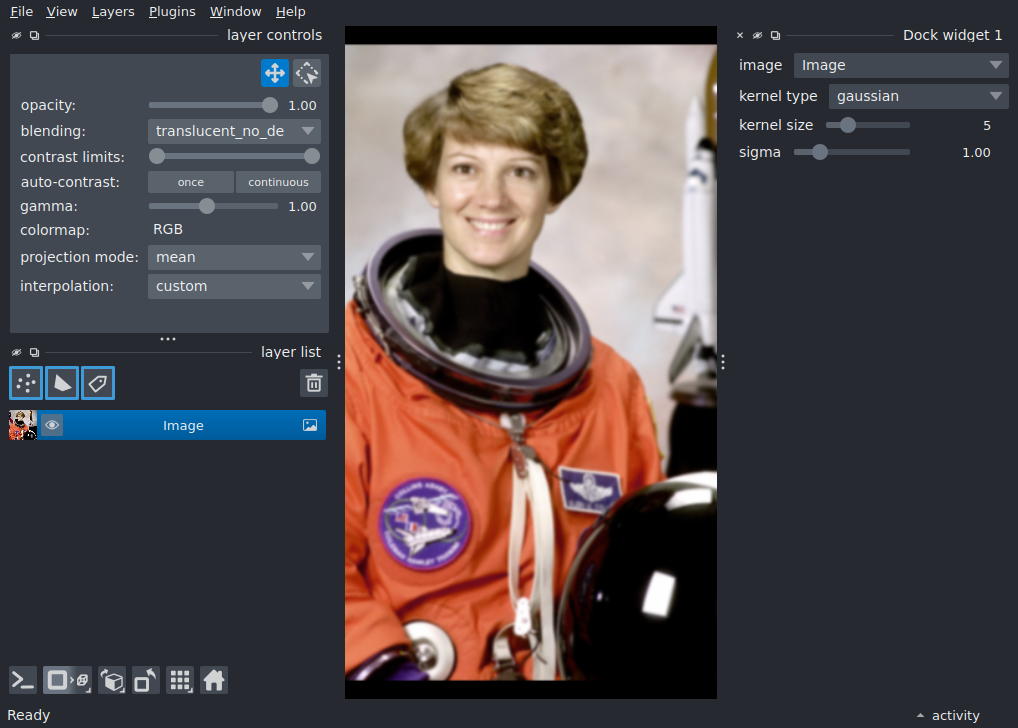Add a new points layer
This screenshot has height=728, width=1018.
tap(26, 383)
